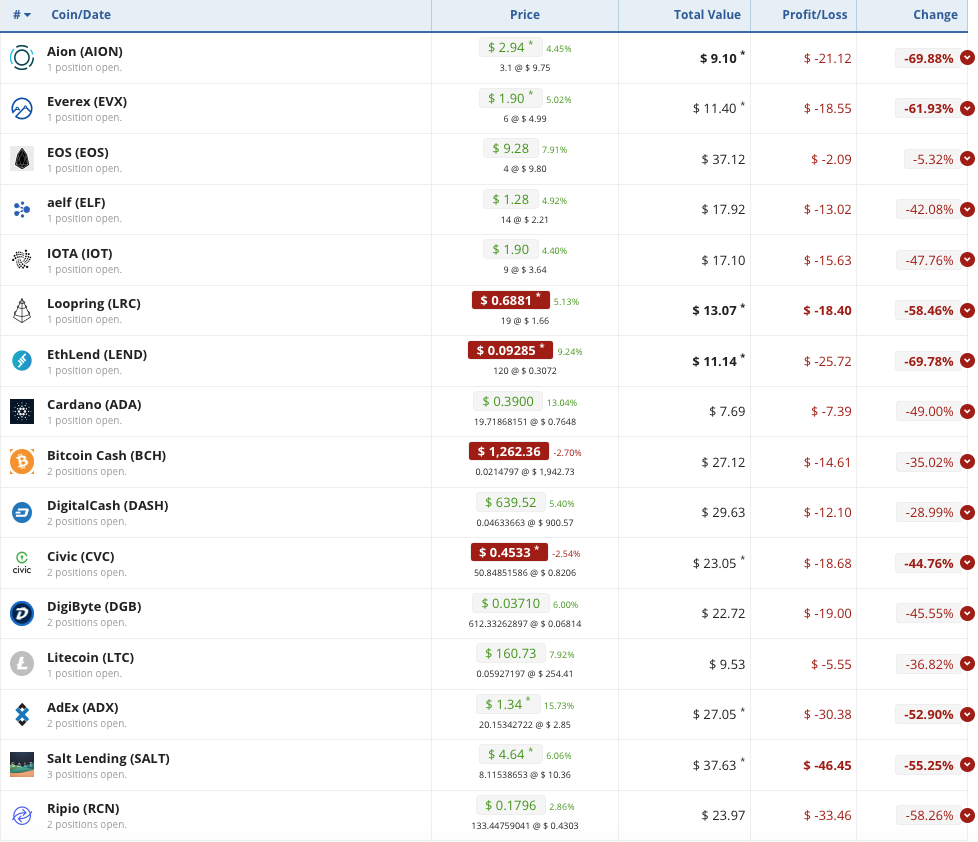Open the Aion (AION) coin name
Image resolution: width=978 pixels, height=842 pixels.
(85, 51)
